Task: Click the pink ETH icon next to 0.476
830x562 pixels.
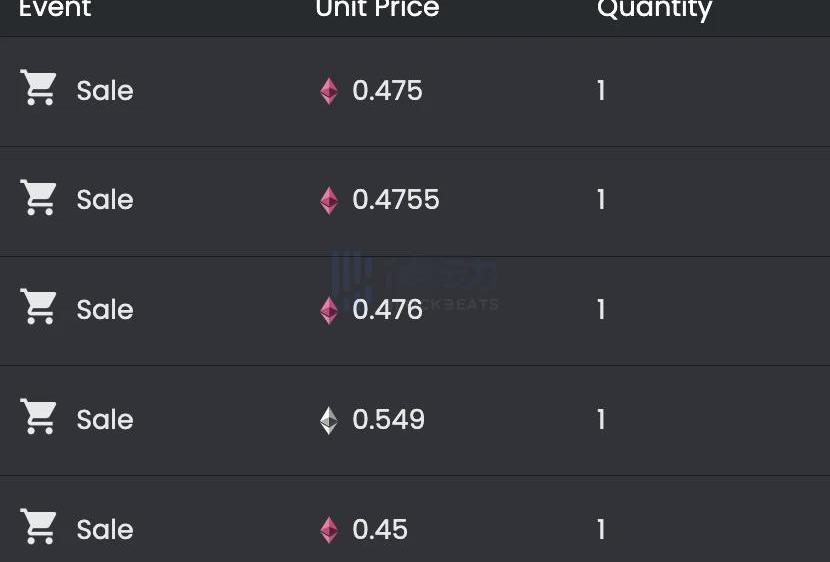Action: click(x=329, y=311)
